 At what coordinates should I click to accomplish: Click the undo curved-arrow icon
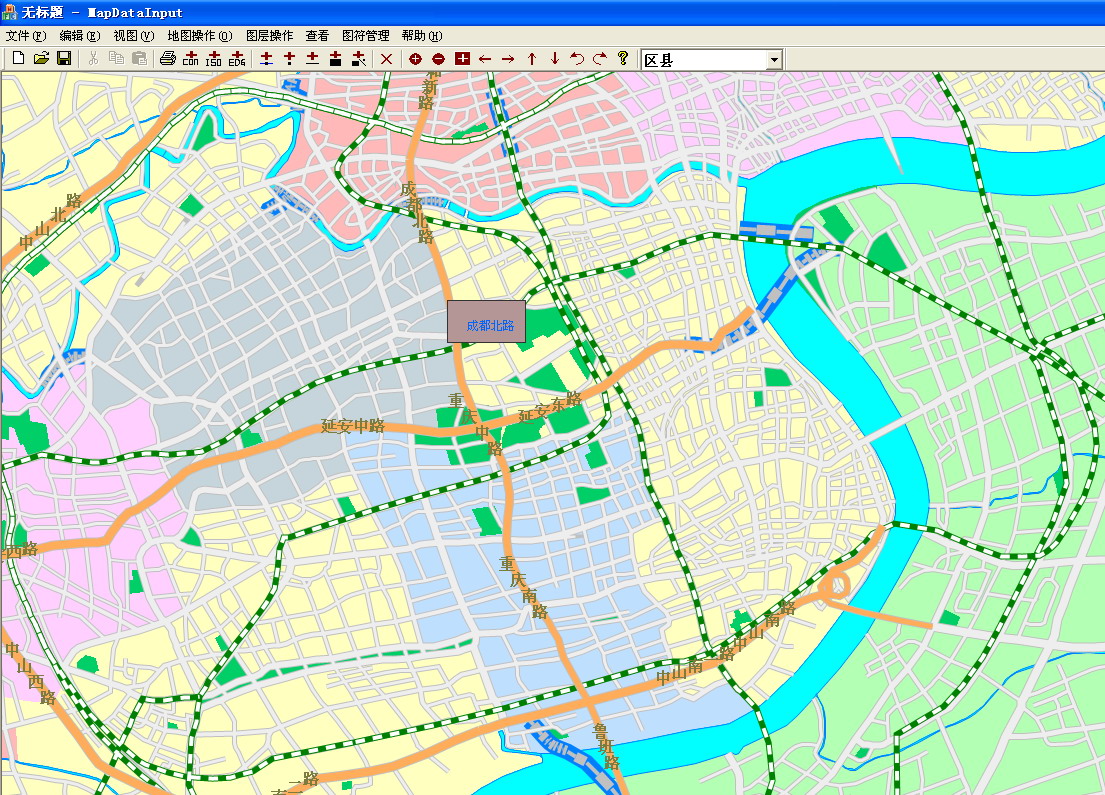pyautogui.click(x=577, y=58)
